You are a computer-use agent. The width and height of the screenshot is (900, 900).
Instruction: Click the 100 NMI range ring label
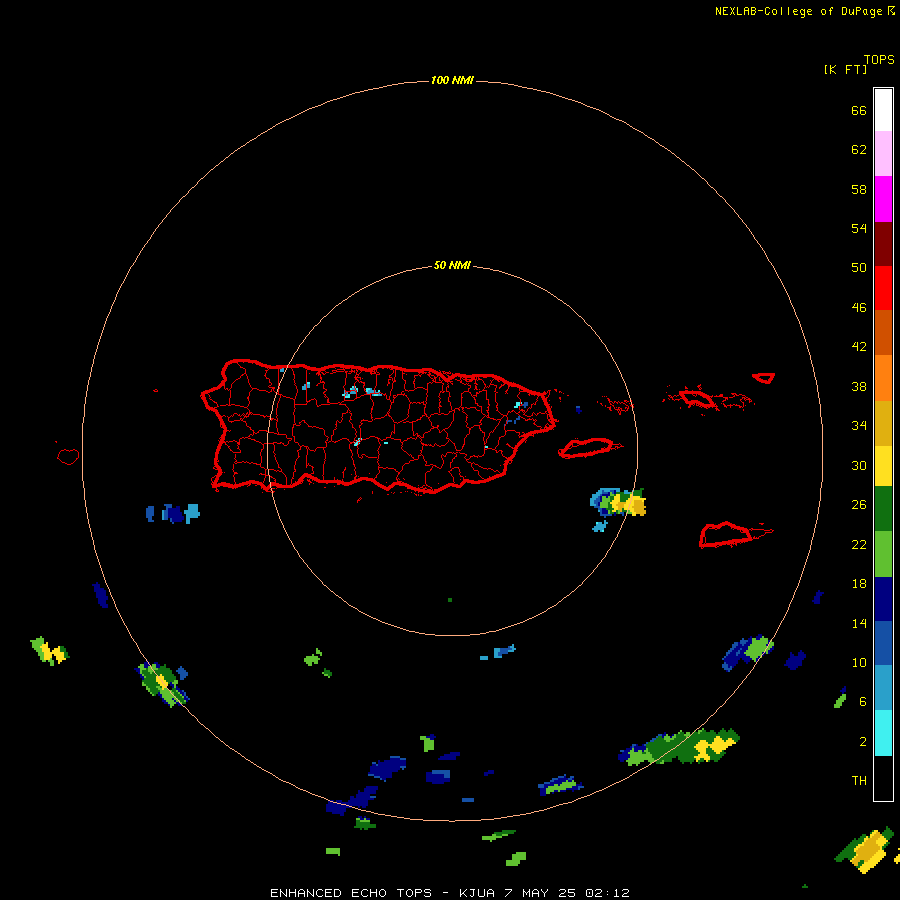pos(452,80)
